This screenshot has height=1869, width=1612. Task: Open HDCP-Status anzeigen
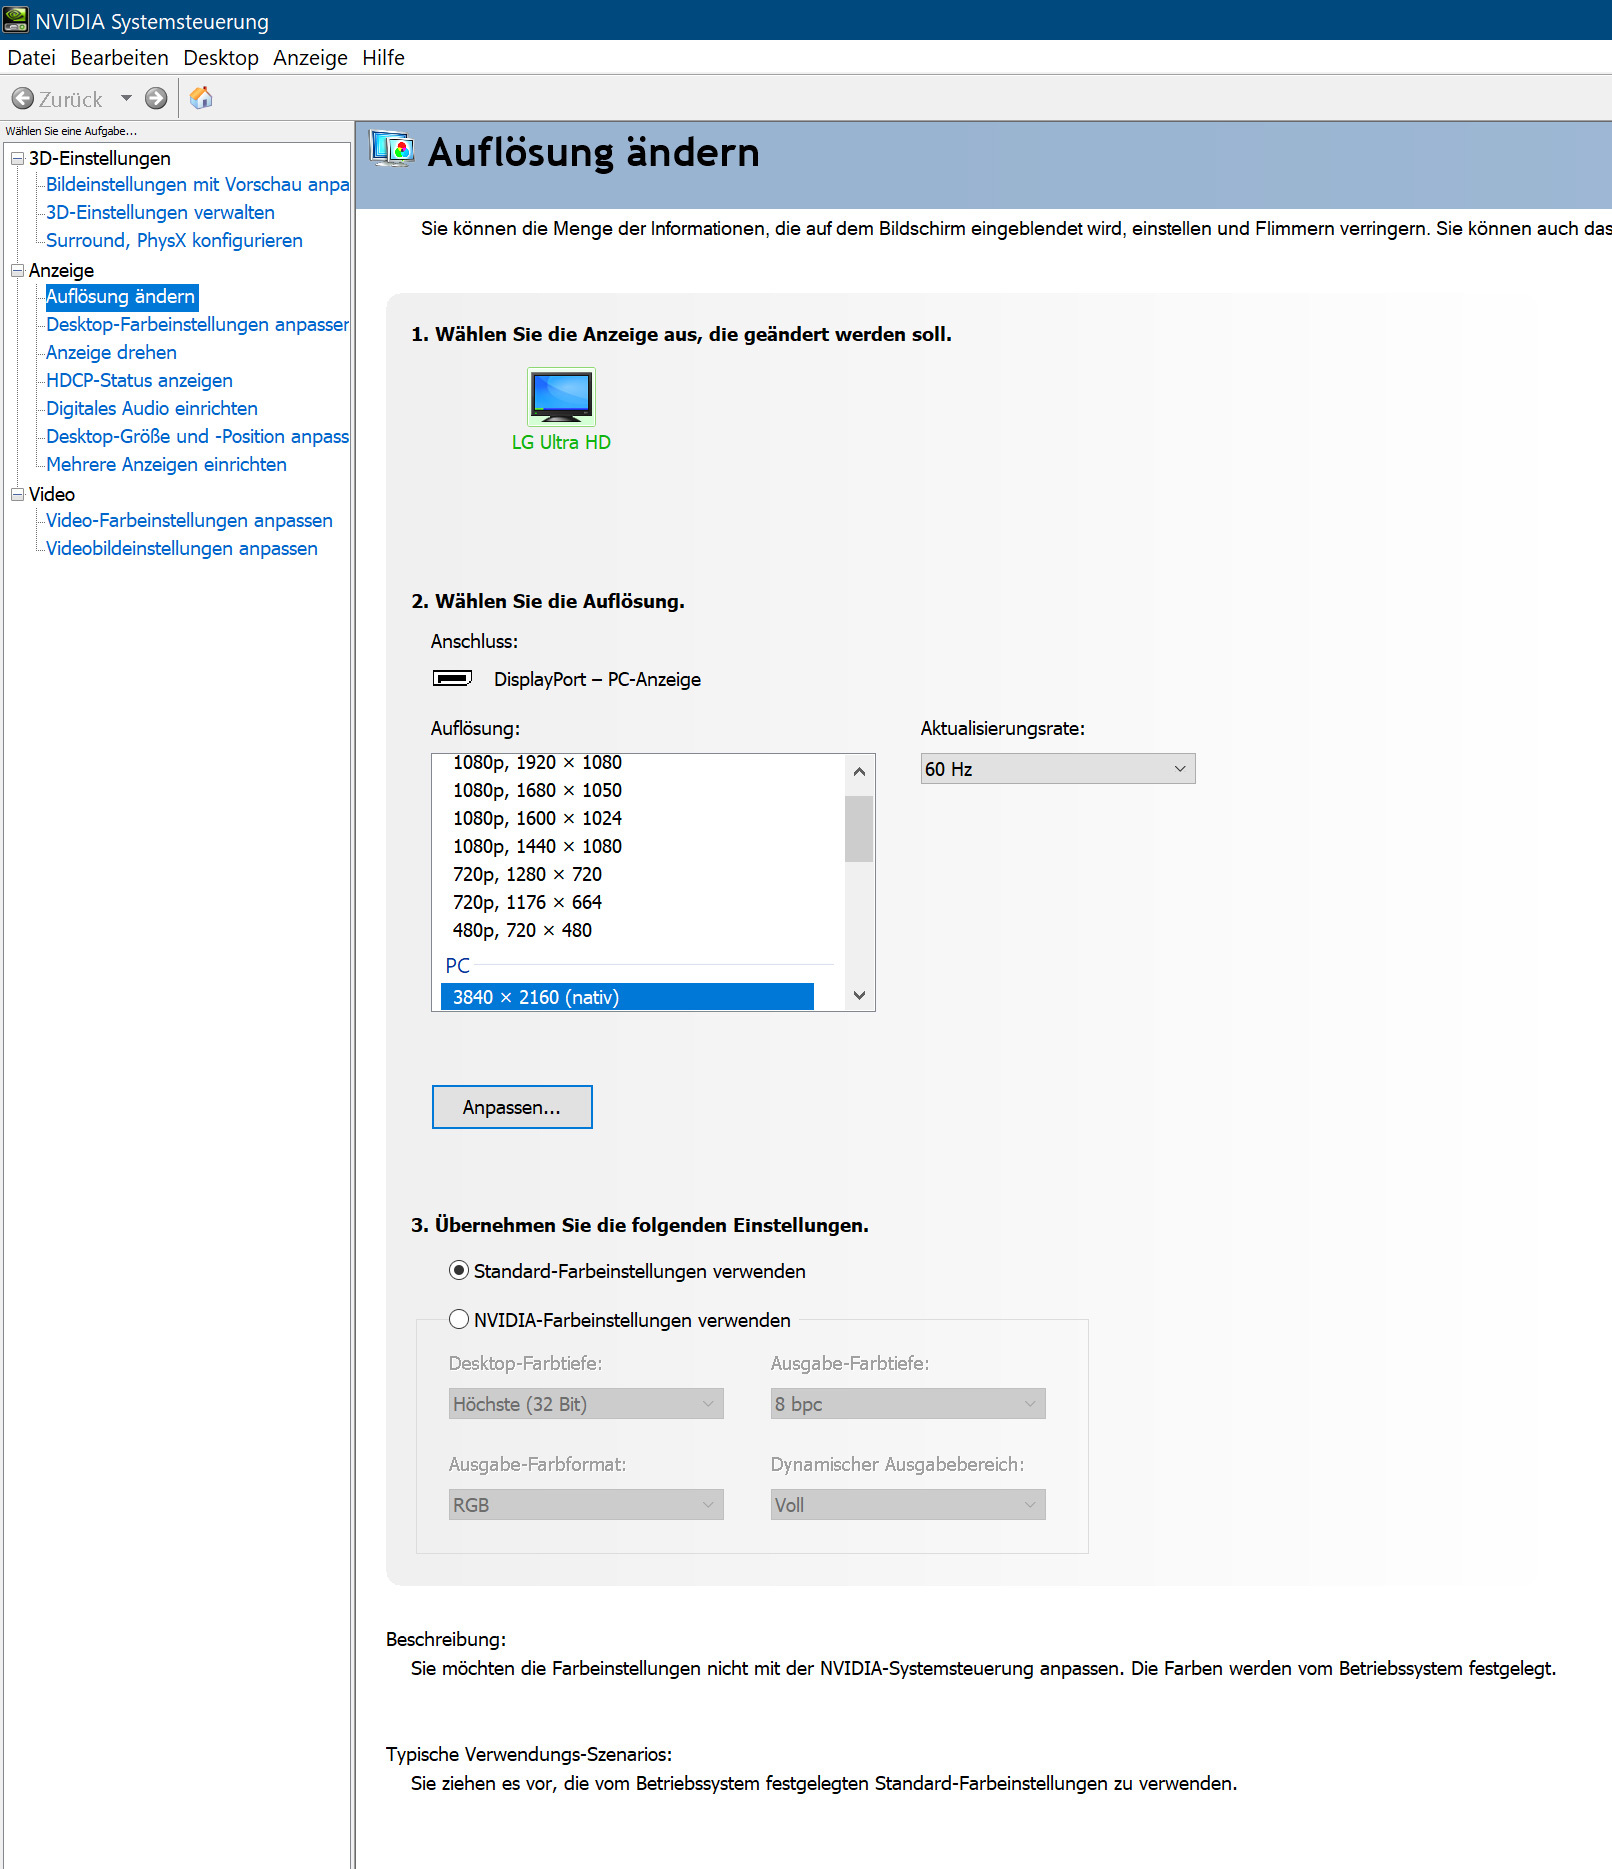[139, 380]
